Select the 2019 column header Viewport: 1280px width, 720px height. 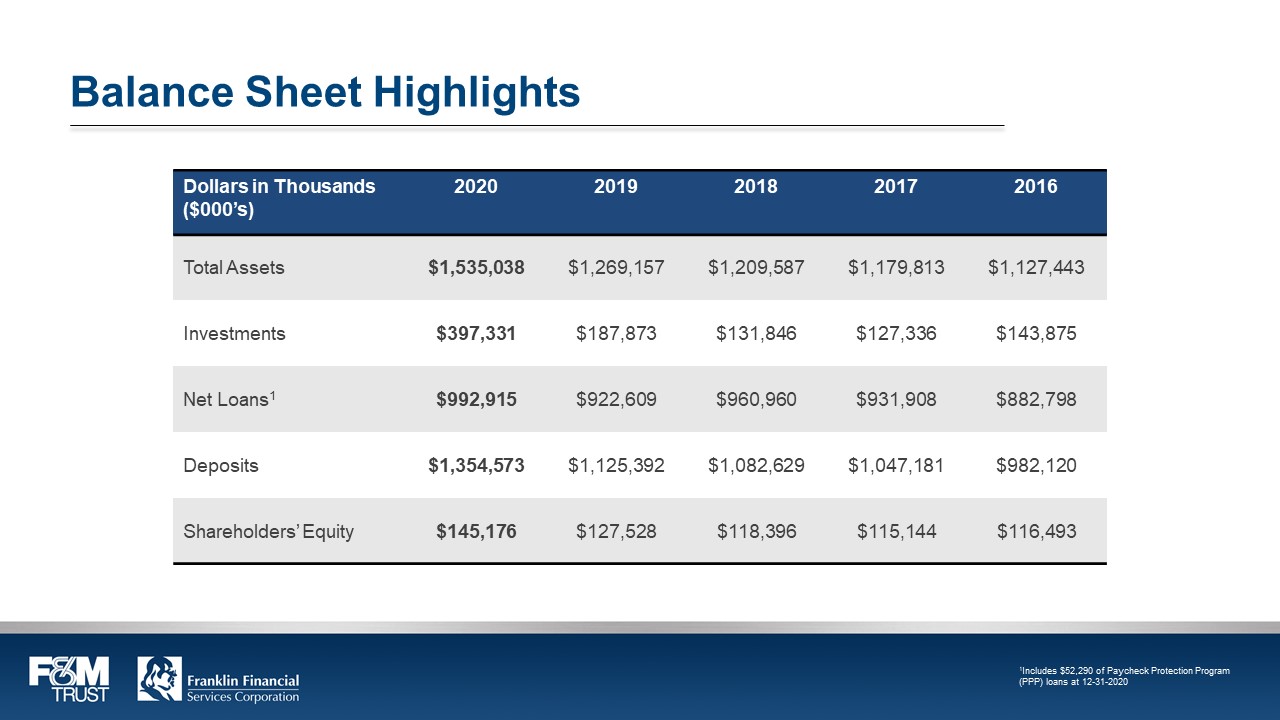[616, 187]
